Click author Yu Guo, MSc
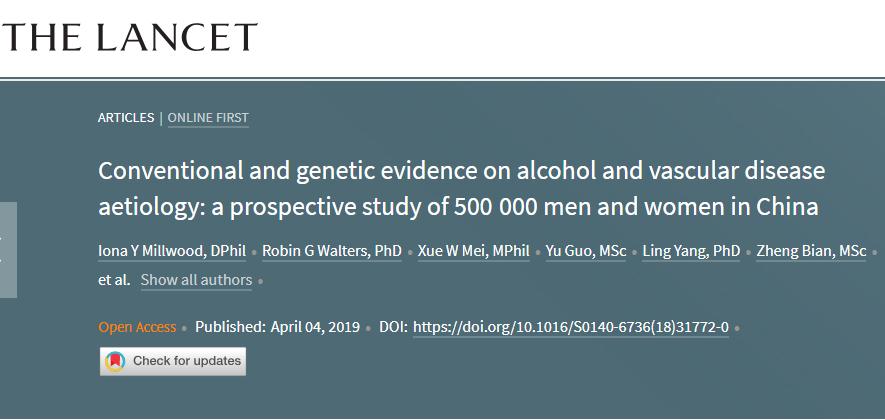Viewport: 885px width, 420px height. [x=586, y=251]
